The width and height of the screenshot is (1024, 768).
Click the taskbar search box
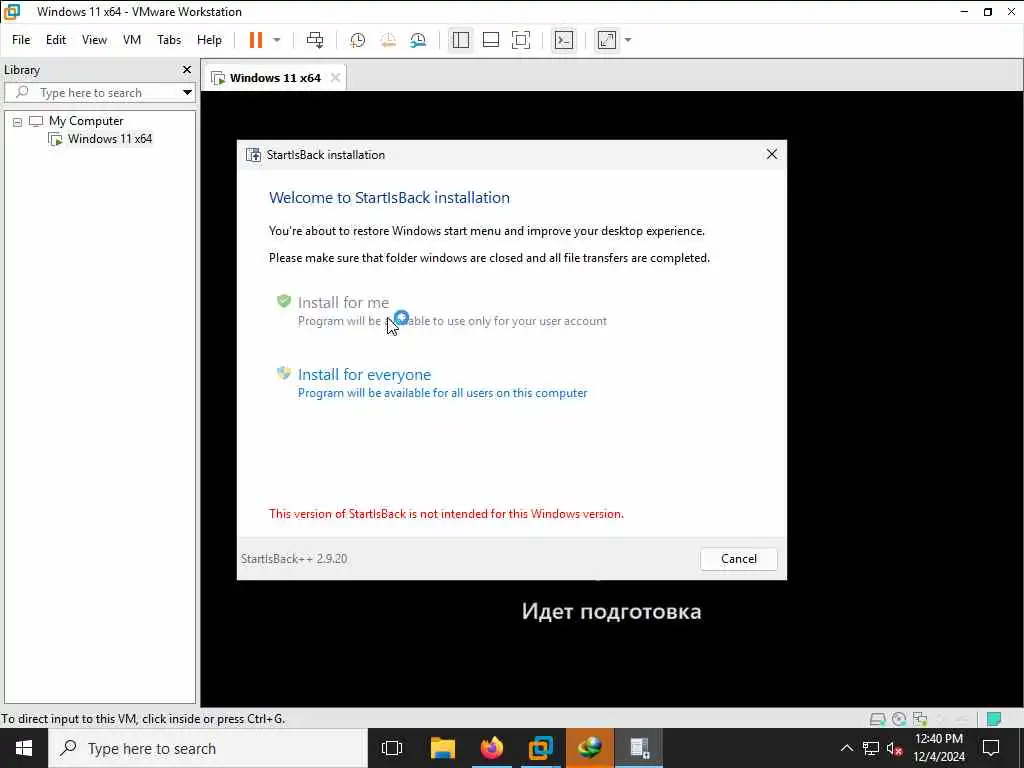tap(208, 748)
